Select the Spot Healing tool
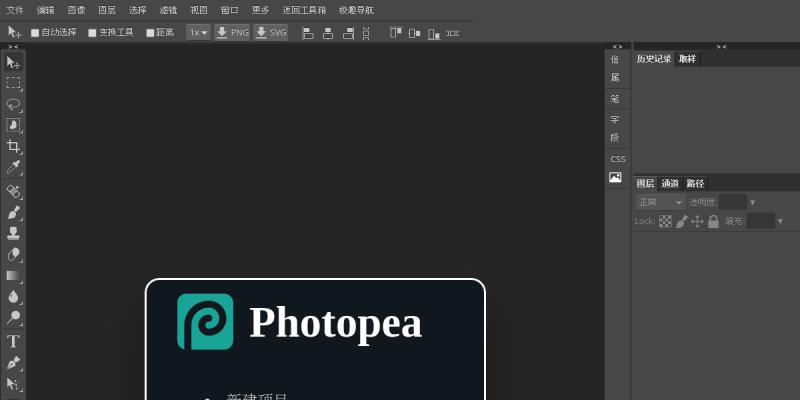The image size is (800, 400). (x=13, y=192)
